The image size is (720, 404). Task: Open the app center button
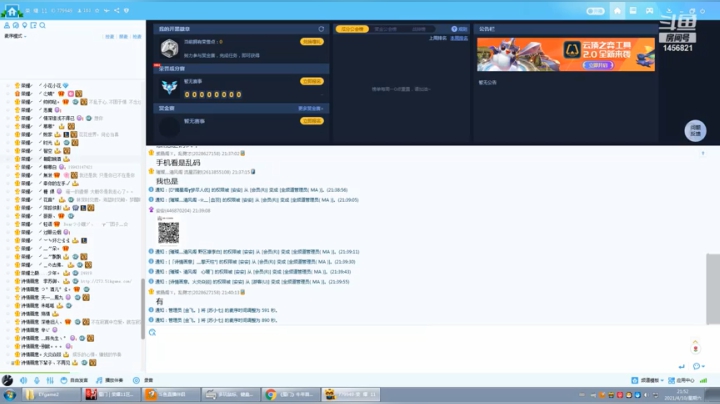pyautogui.click(x=681, y=380)
